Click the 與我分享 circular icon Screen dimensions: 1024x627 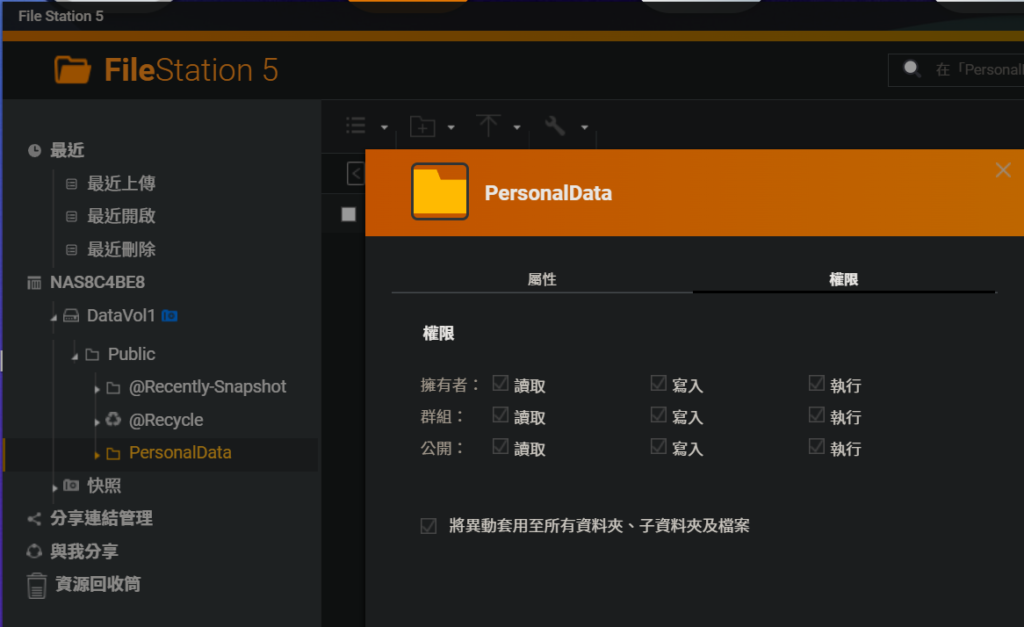tap(35, 551)
